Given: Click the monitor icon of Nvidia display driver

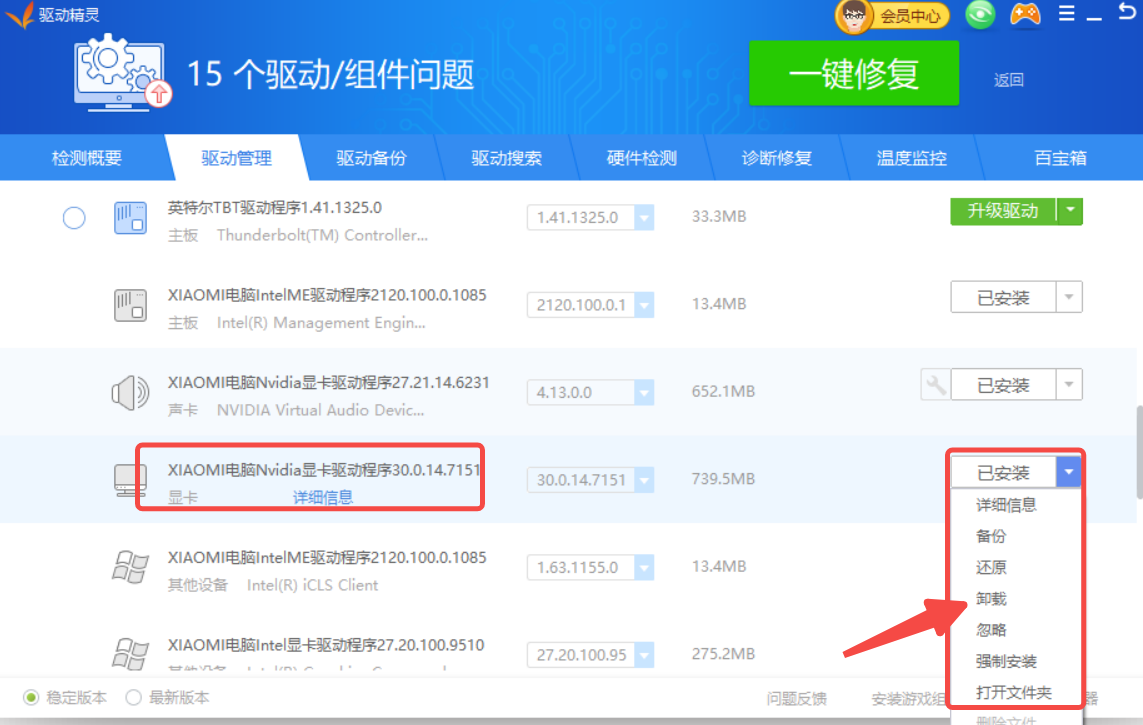Looking at the screenshot, I should [x=130, y=481].
